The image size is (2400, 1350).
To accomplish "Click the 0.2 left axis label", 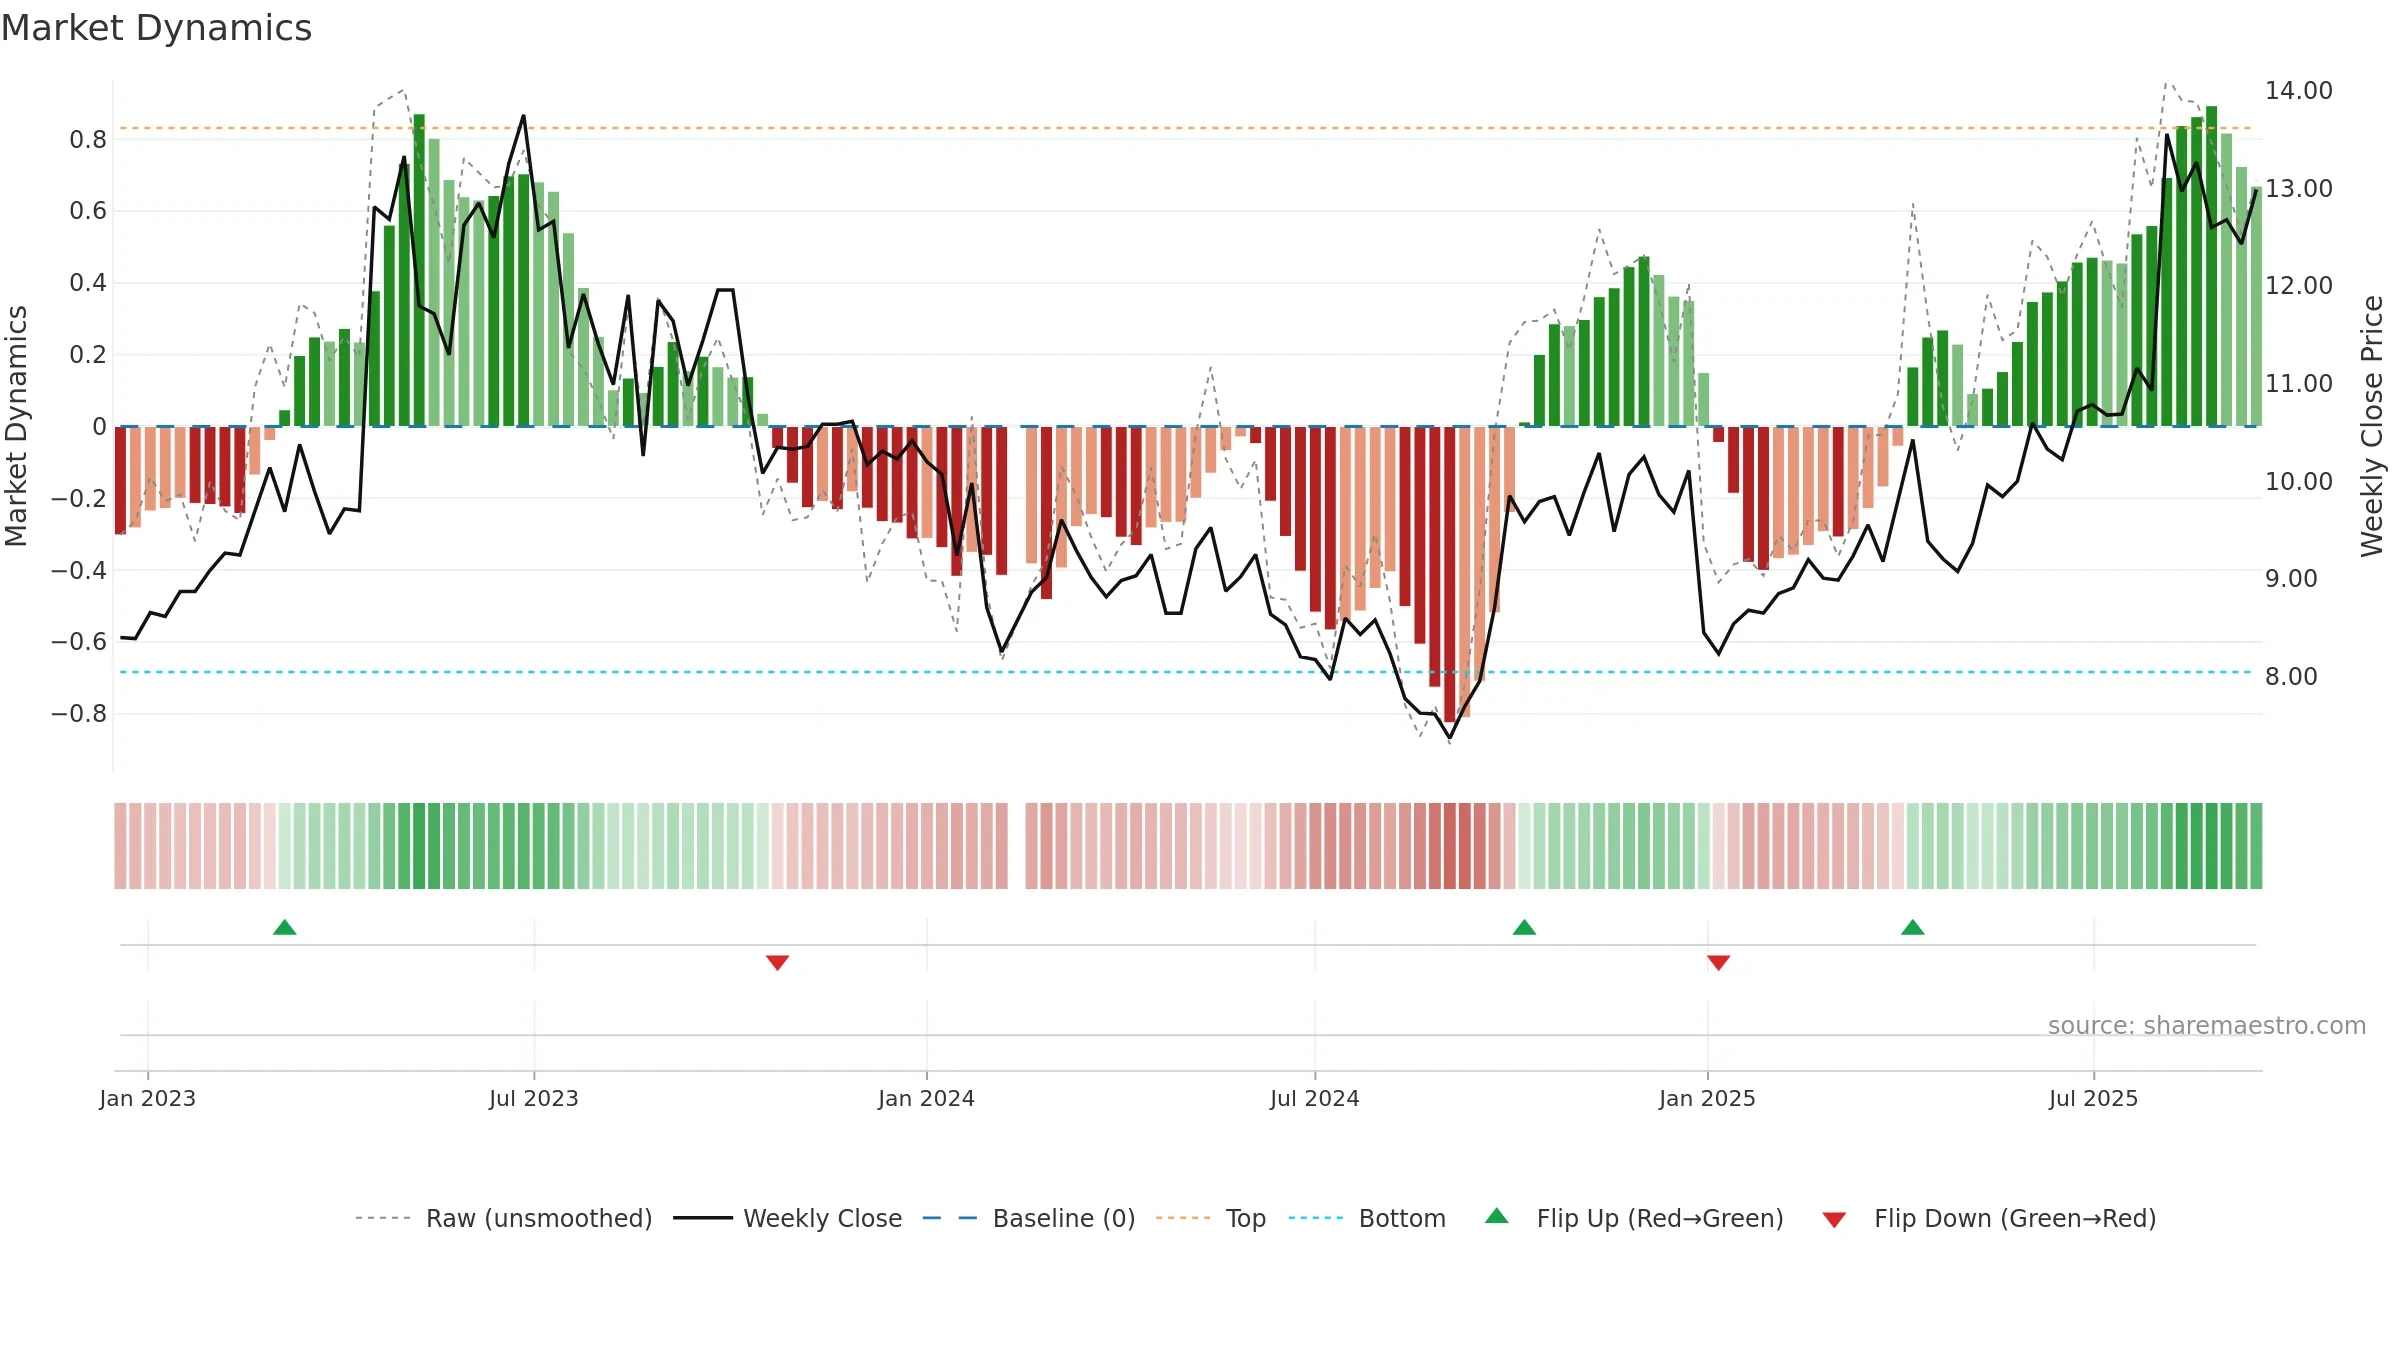I will coord(88,355).
